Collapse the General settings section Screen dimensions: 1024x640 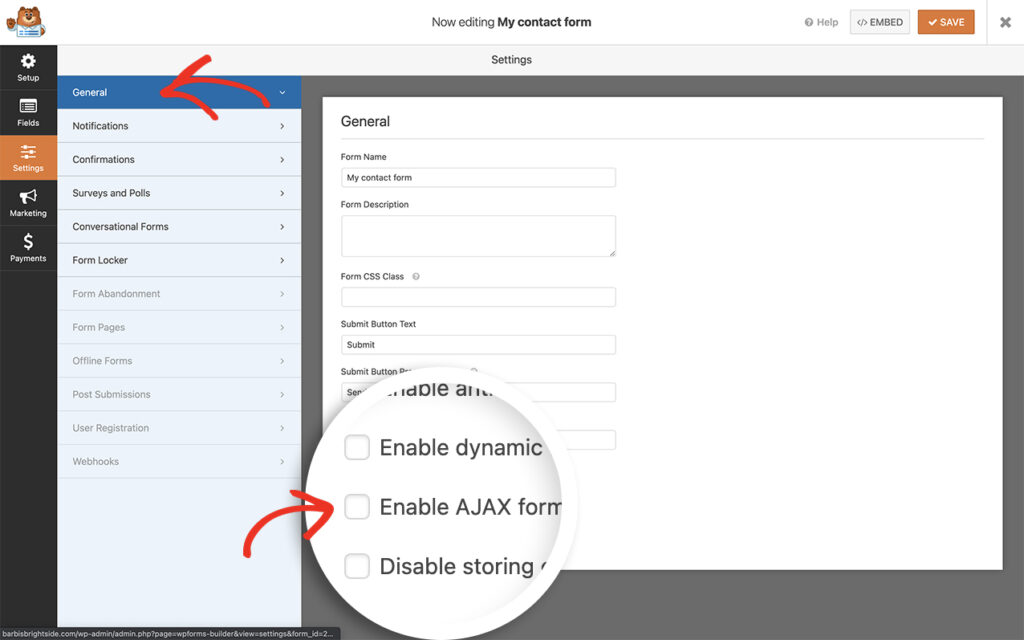(180, 92)
